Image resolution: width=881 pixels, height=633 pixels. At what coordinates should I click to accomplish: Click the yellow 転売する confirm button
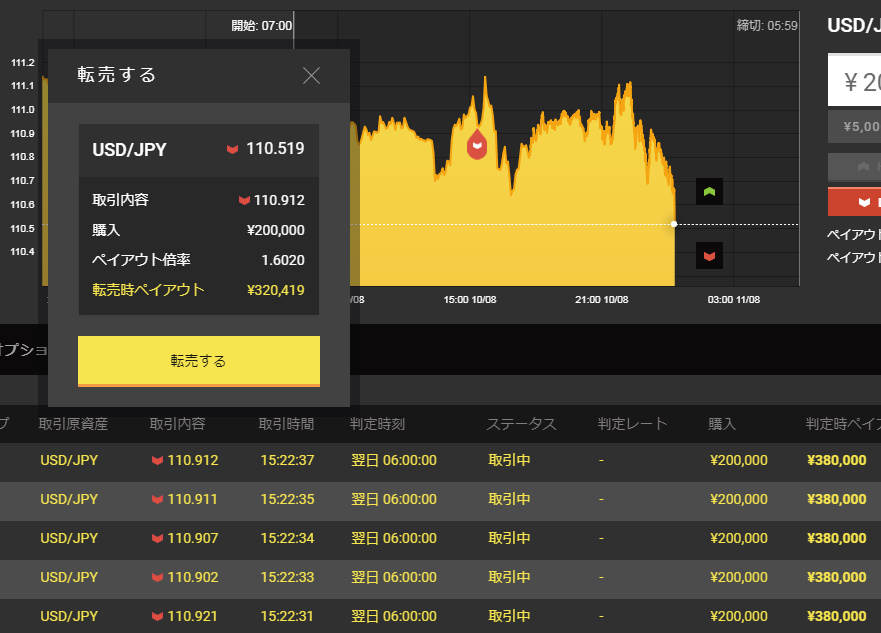pos(199,361)
